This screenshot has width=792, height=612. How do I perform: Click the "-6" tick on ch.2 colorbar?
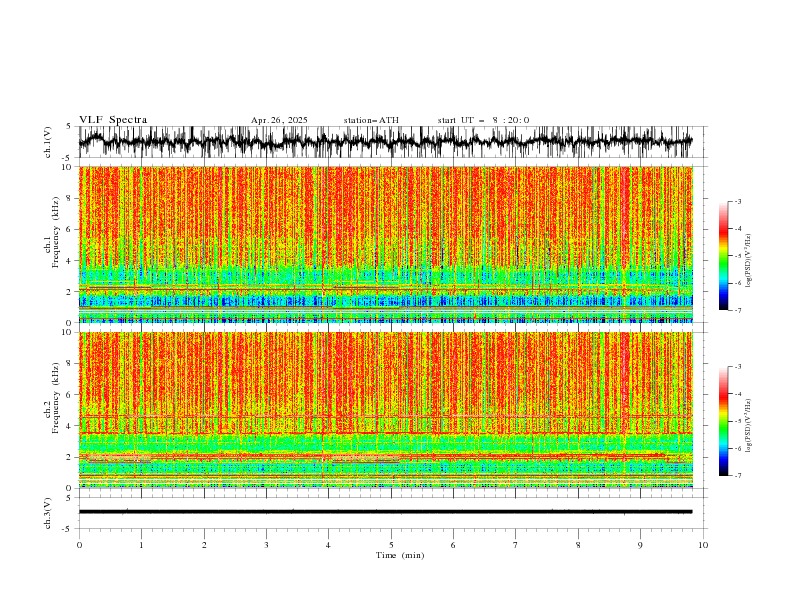(737, 448)
